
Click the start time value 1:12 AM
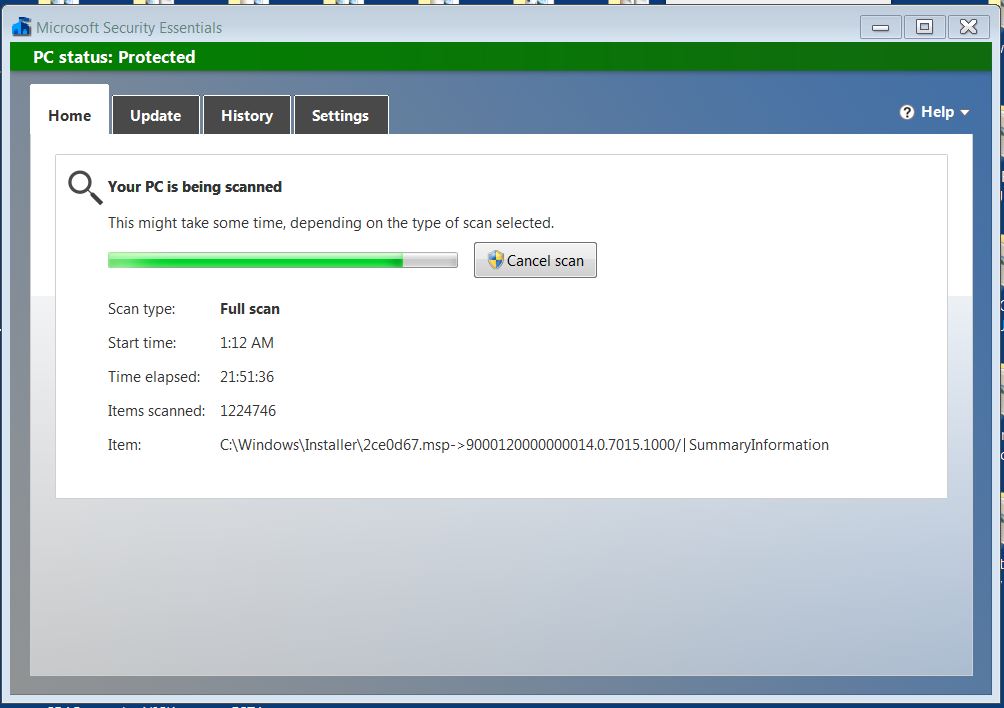click(x=247, y=342)
